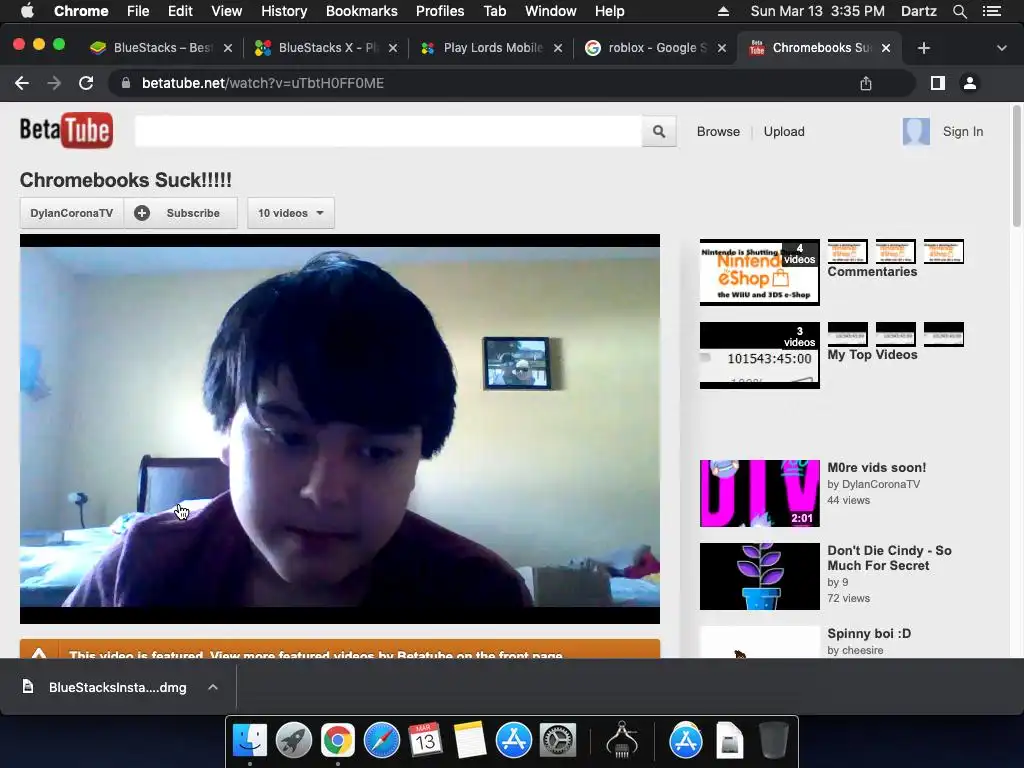Click the Subscribe button label
Viewport: 1024px width, 768px height.
tap(193, 213)
